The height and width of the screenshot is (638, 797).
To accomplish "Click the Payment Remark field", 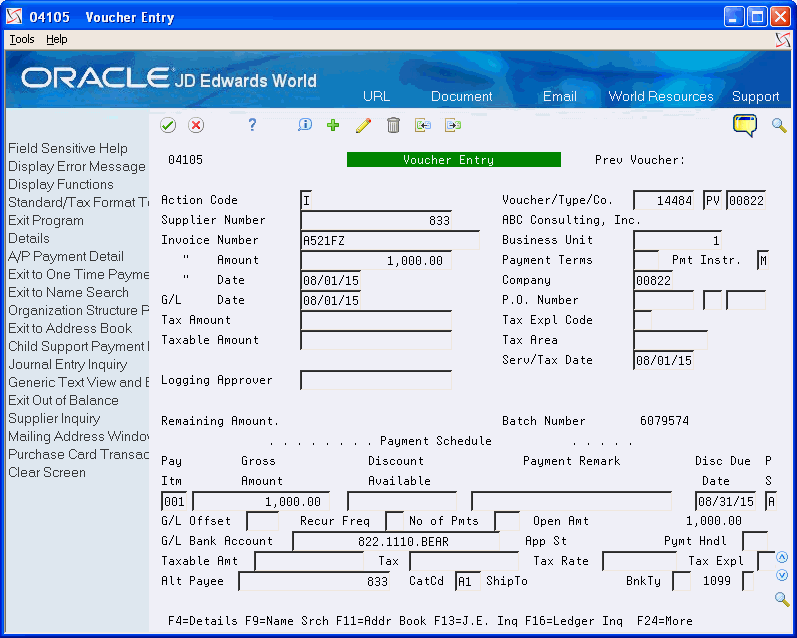I will pos(571,502).
